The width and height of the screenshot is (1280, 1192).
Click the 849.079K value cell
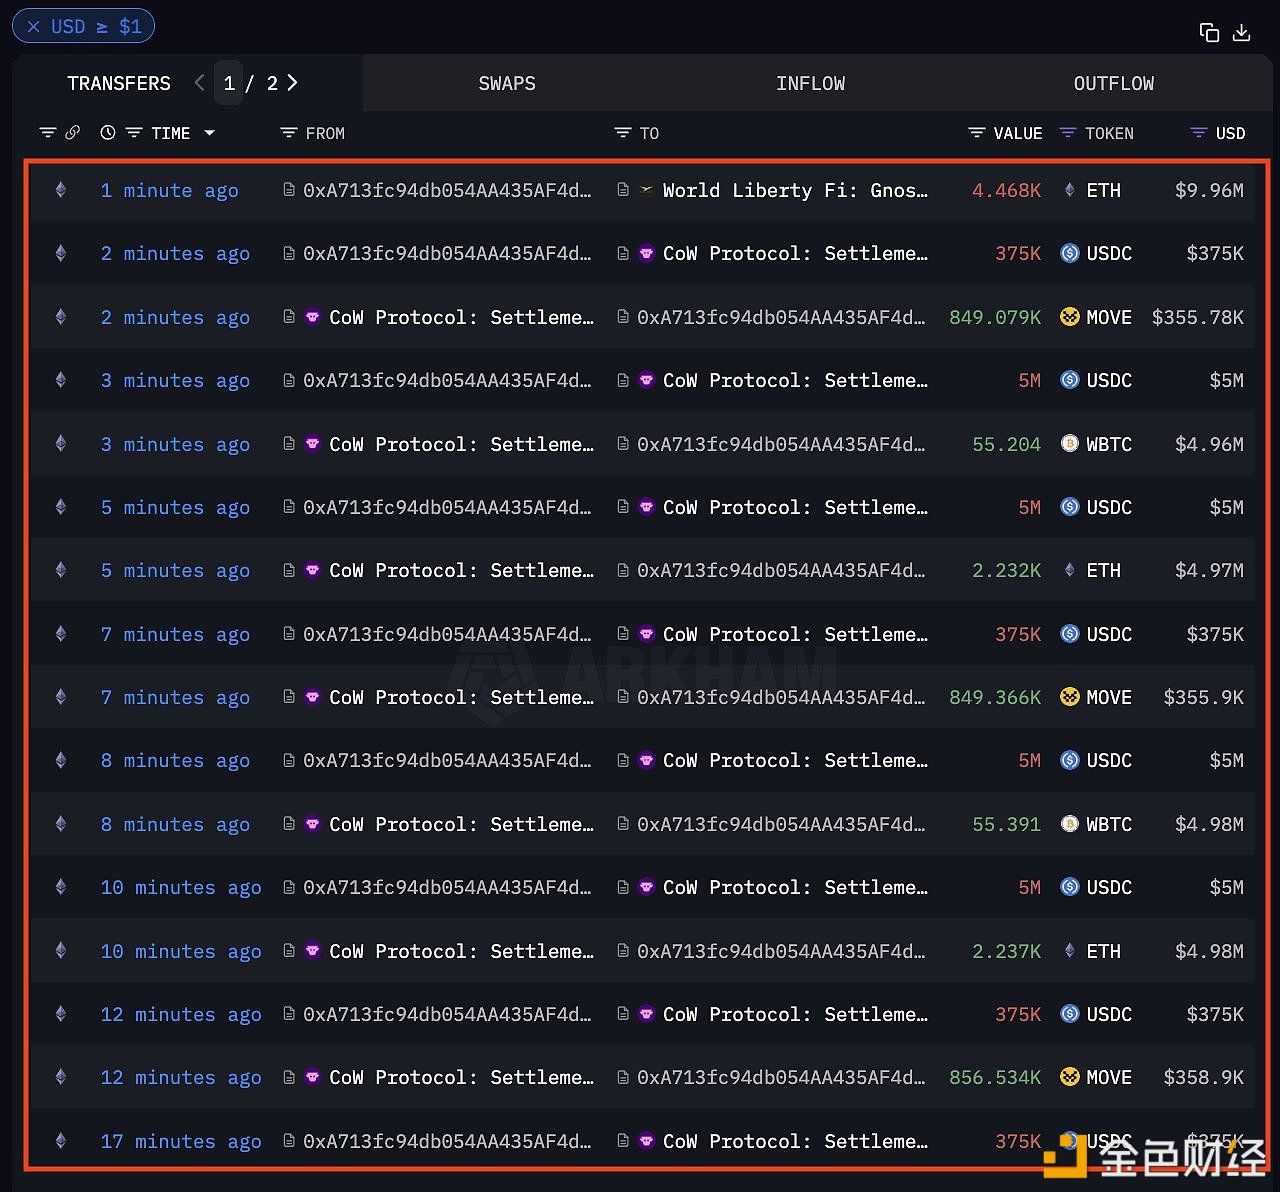coord(995,317)
